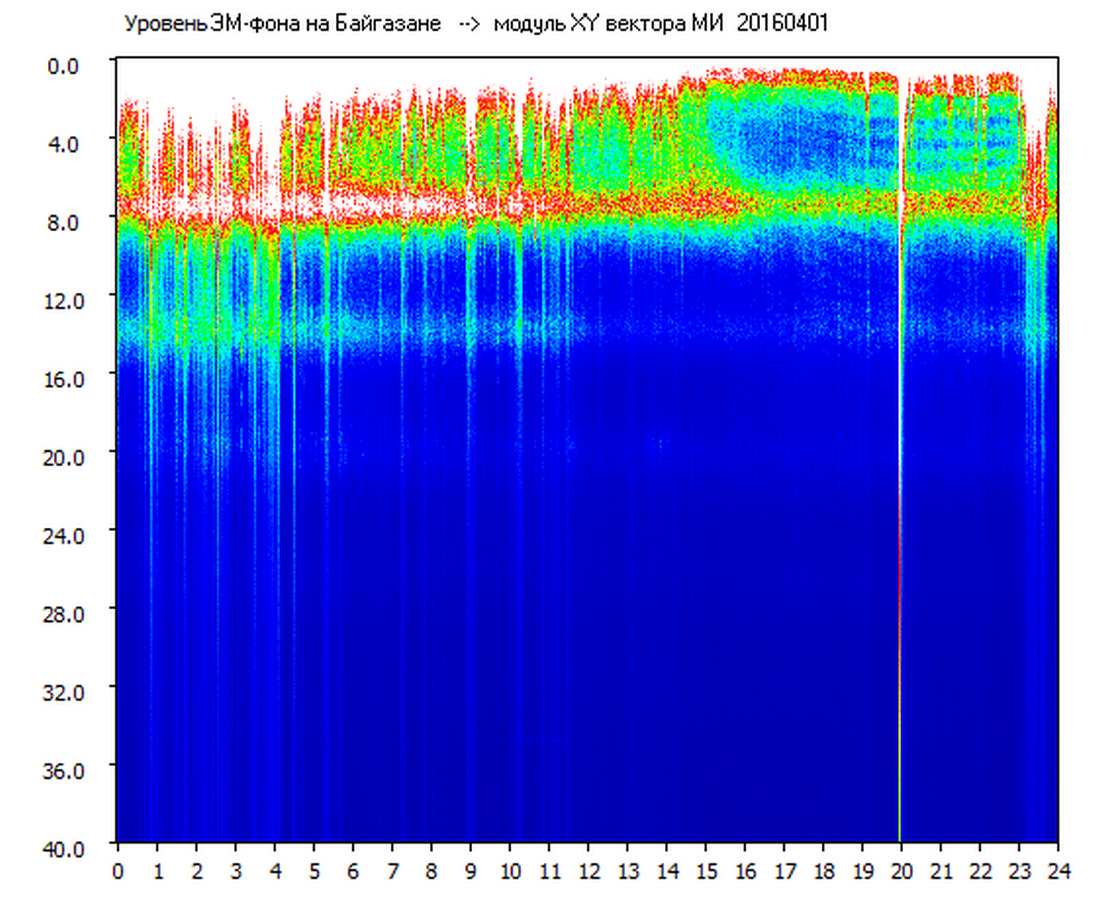Click hour 23 label on horizontal axis

click(x=1018, y=871)
